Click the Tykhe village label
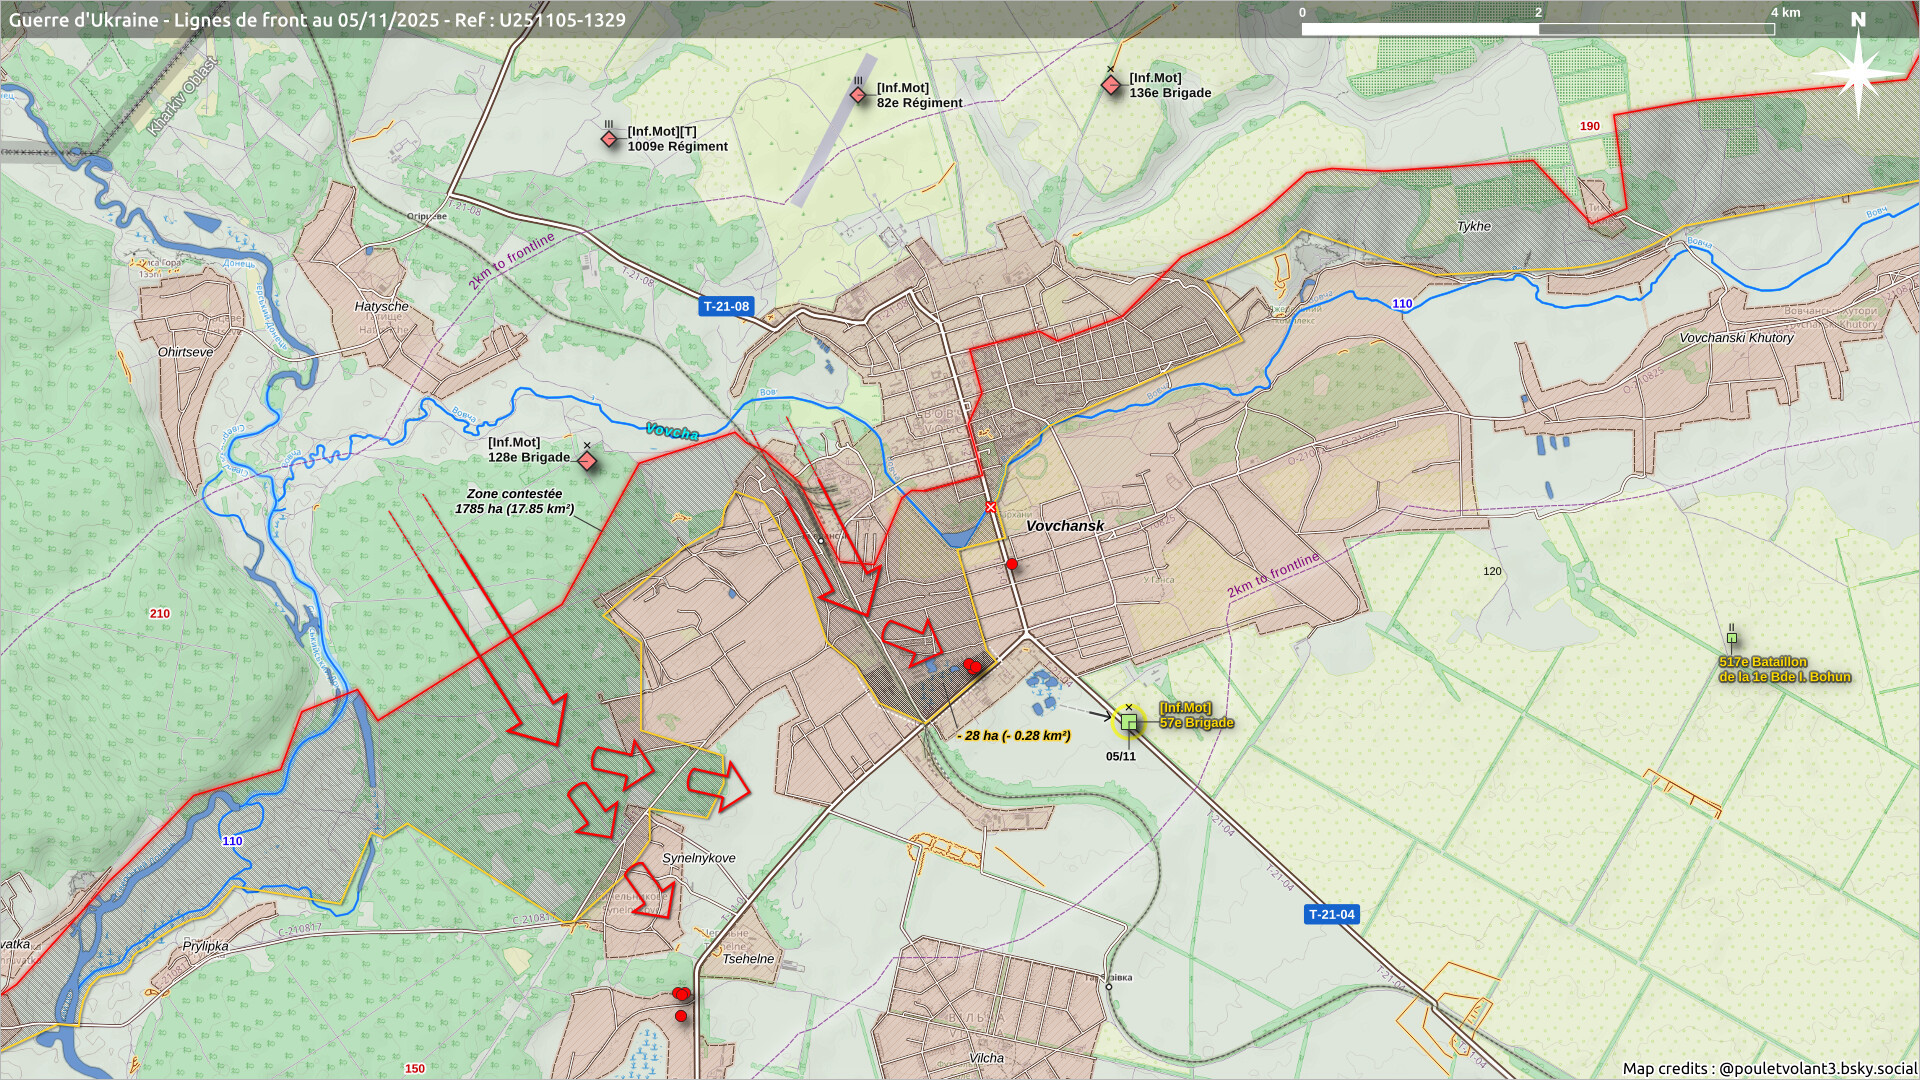The height and width of the screenshot is (1080, 1920). click(1473, 226)
